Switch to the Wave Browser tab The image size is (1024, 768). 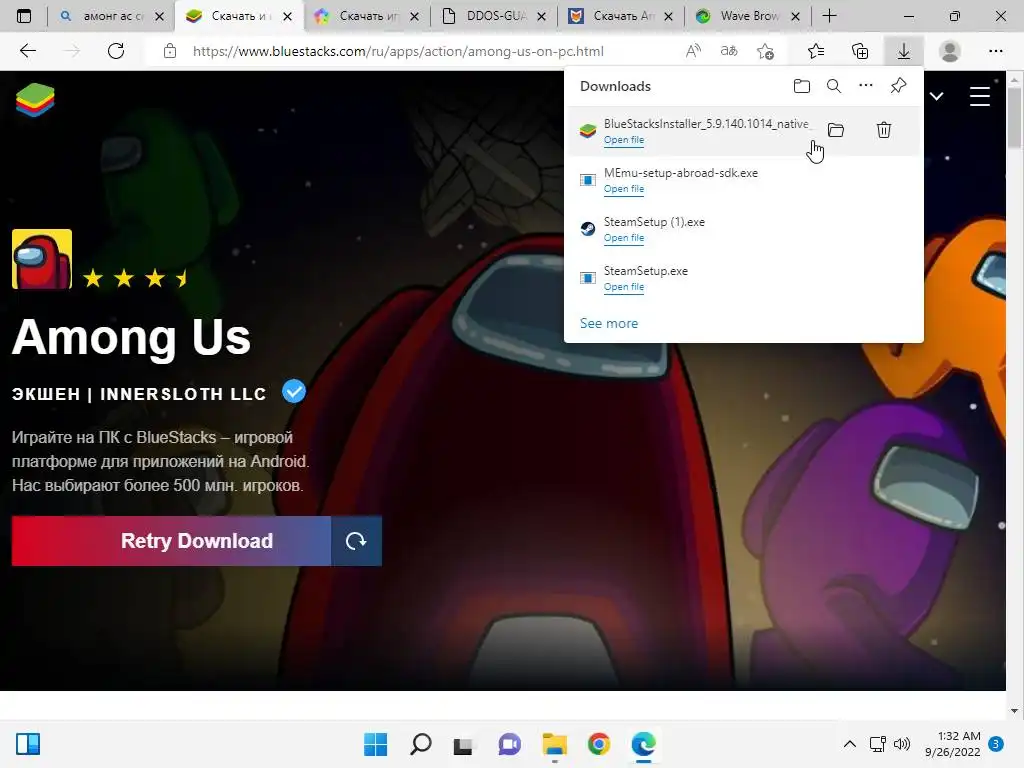point(748,16)
